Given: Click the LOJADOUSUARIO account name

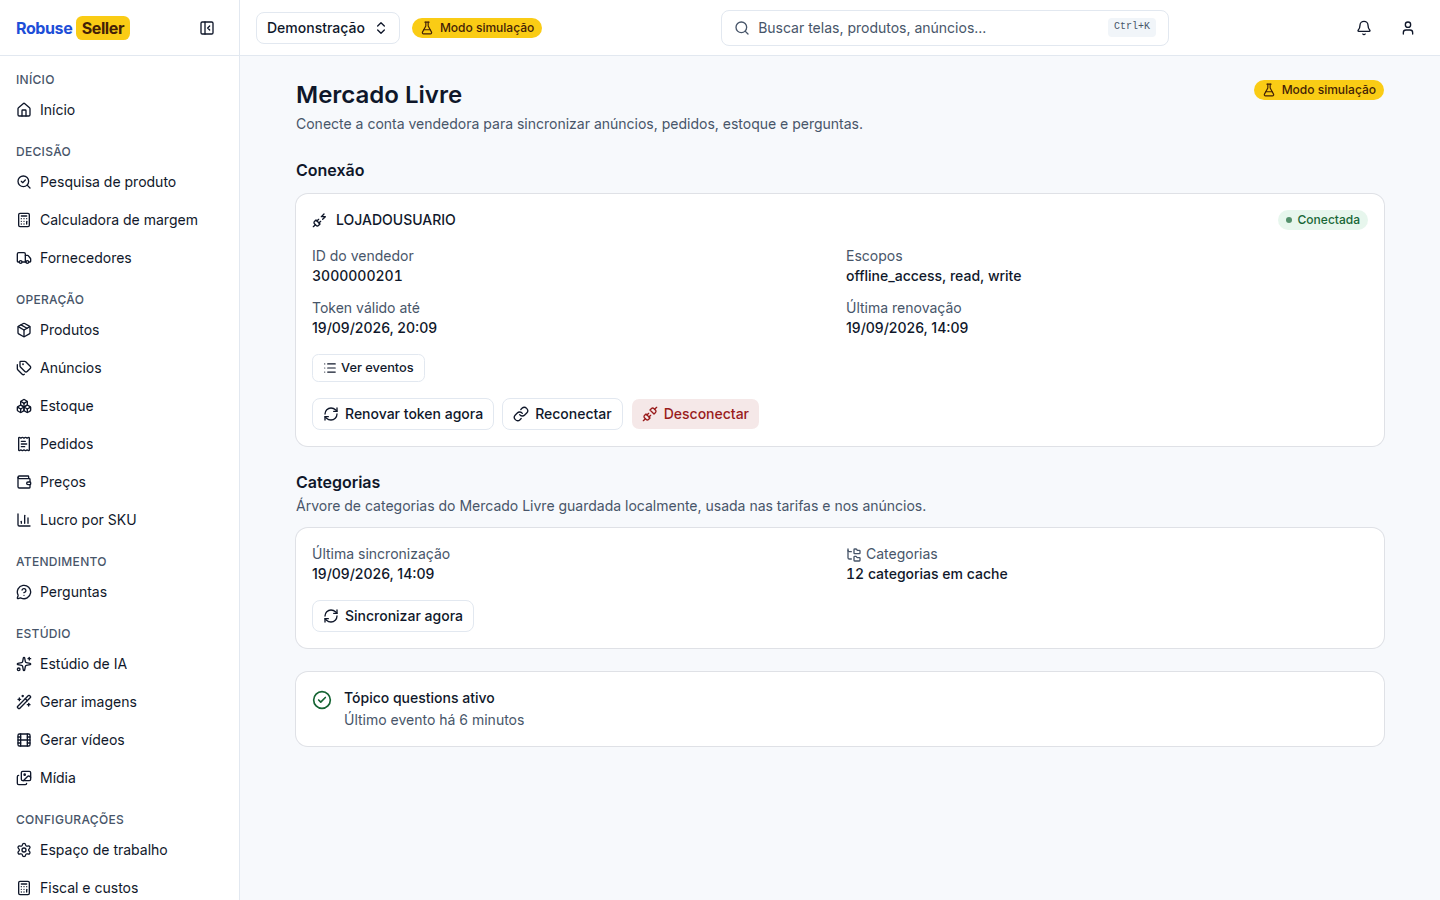Looking at the screenshot, I should click(x=396, y=220).
